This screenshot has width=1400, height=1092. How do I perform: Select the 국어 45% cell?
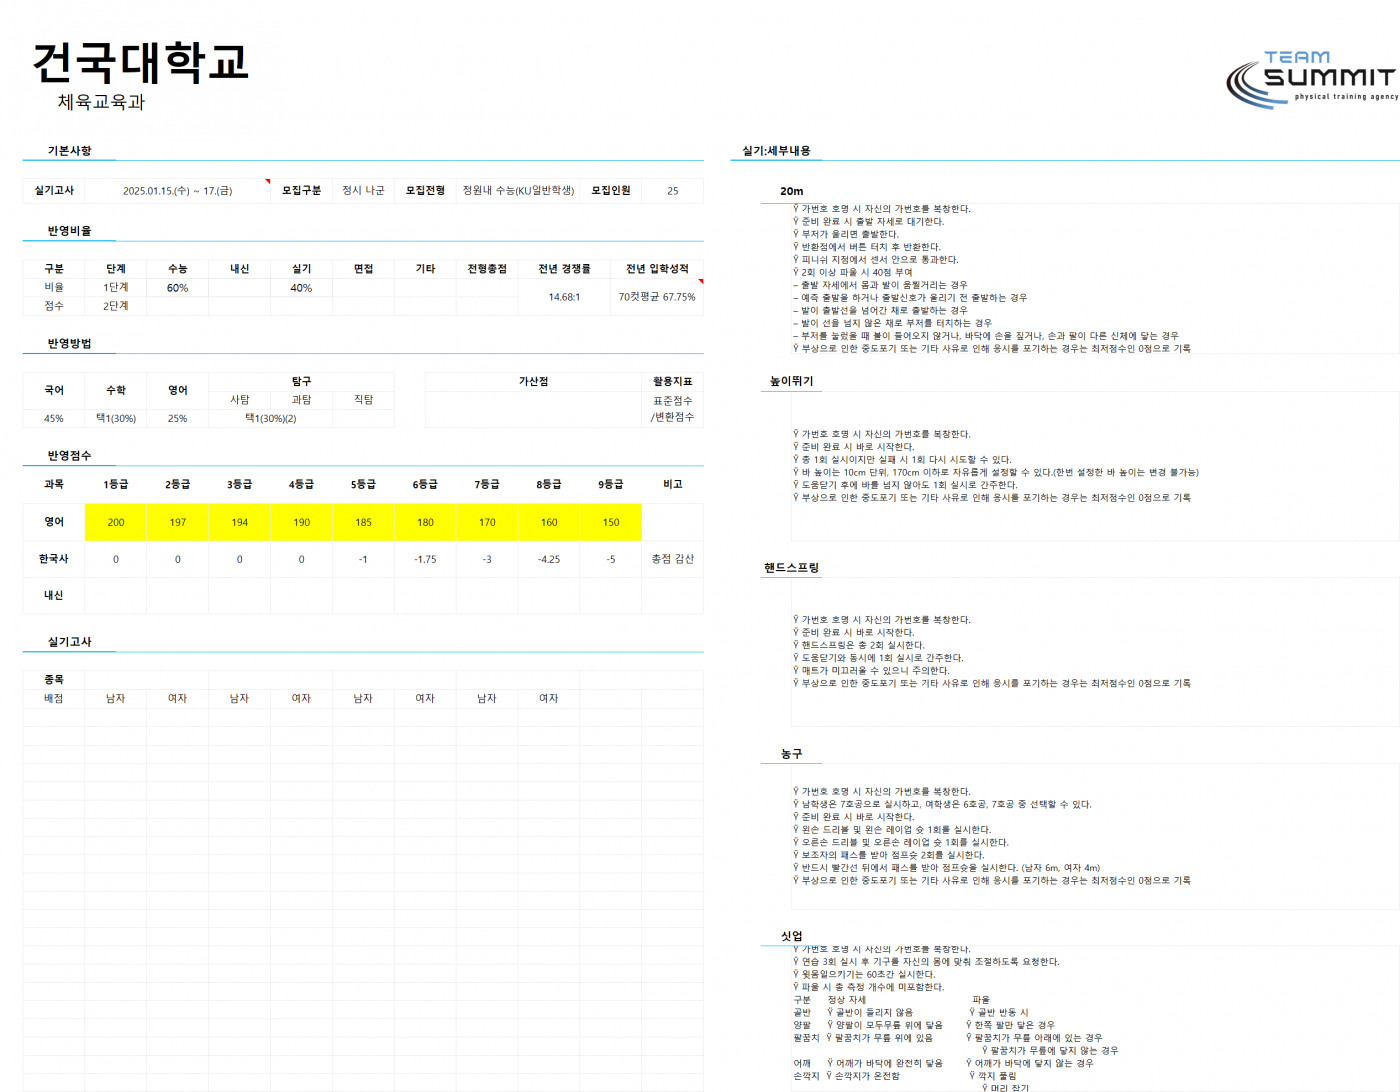pos(54,419)
